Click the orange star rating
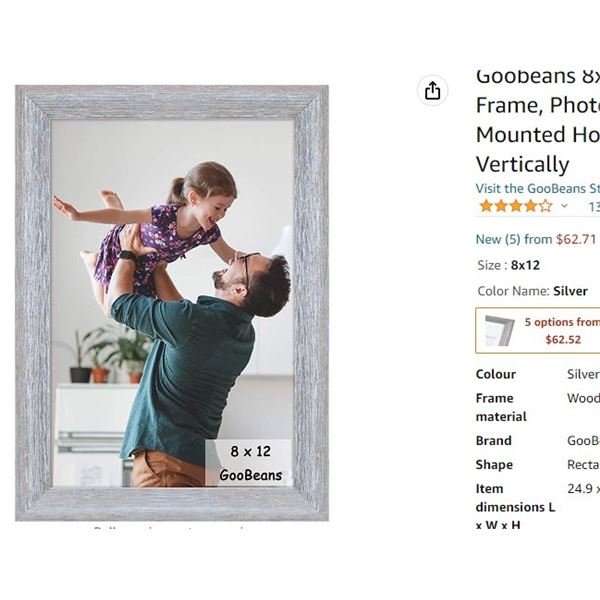Viewport: 600px width, 600px height. coord(516,206)
